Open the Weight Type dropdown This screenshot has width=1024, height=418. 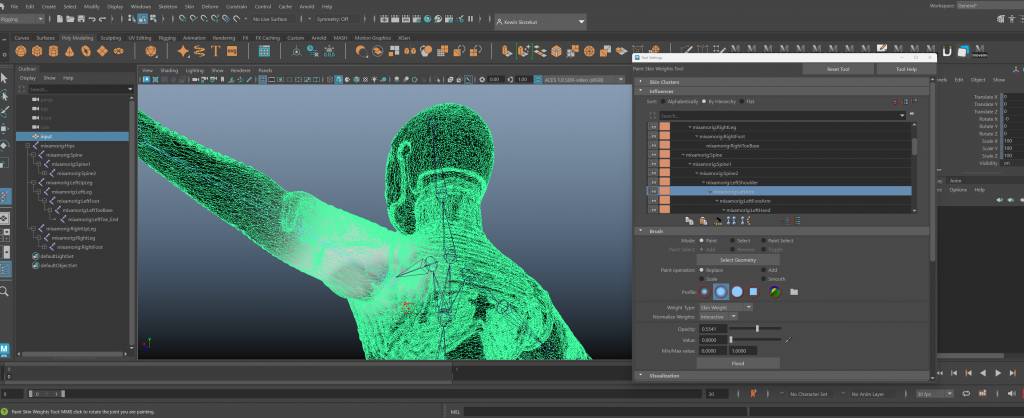pos(724,307)
